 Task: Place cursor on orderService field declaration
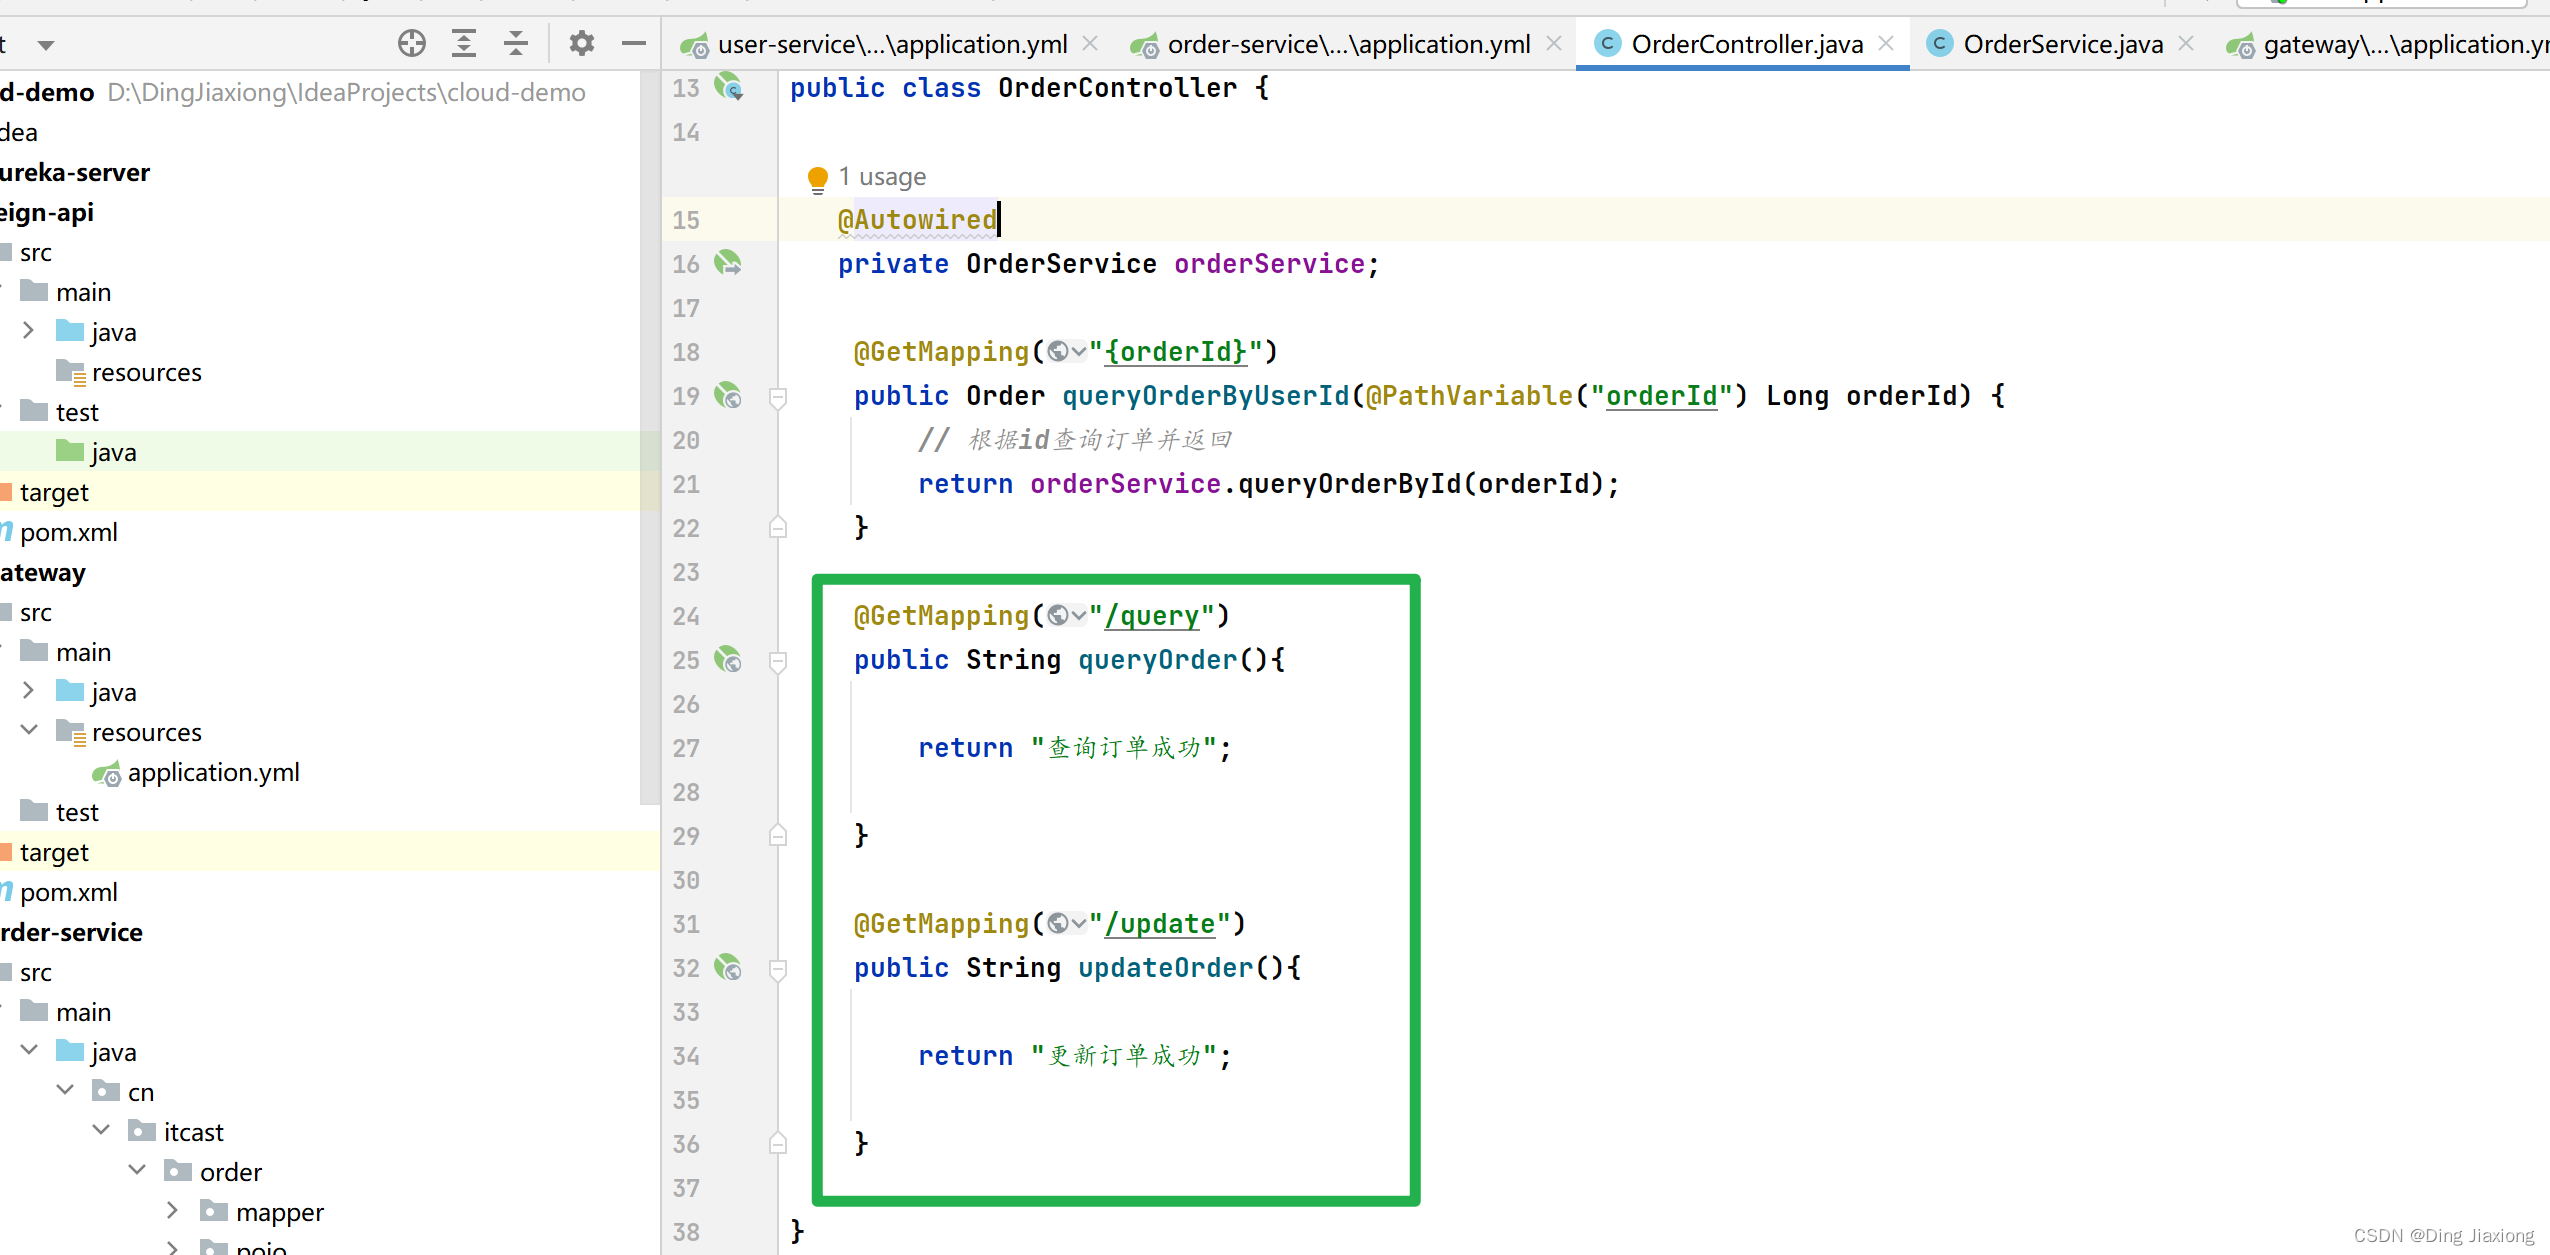click(1269, 264)
